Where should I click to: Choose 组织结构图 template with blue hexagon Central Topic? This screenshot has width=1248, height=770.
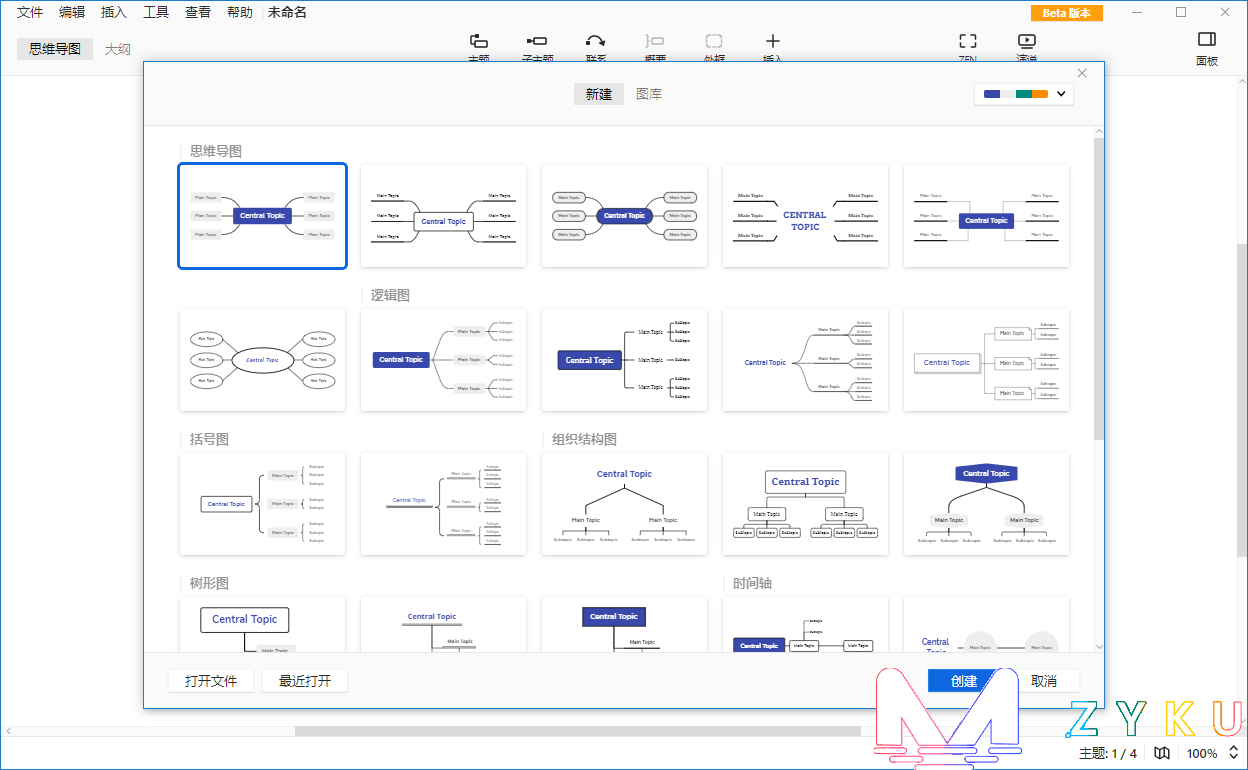tap(987, 504)
